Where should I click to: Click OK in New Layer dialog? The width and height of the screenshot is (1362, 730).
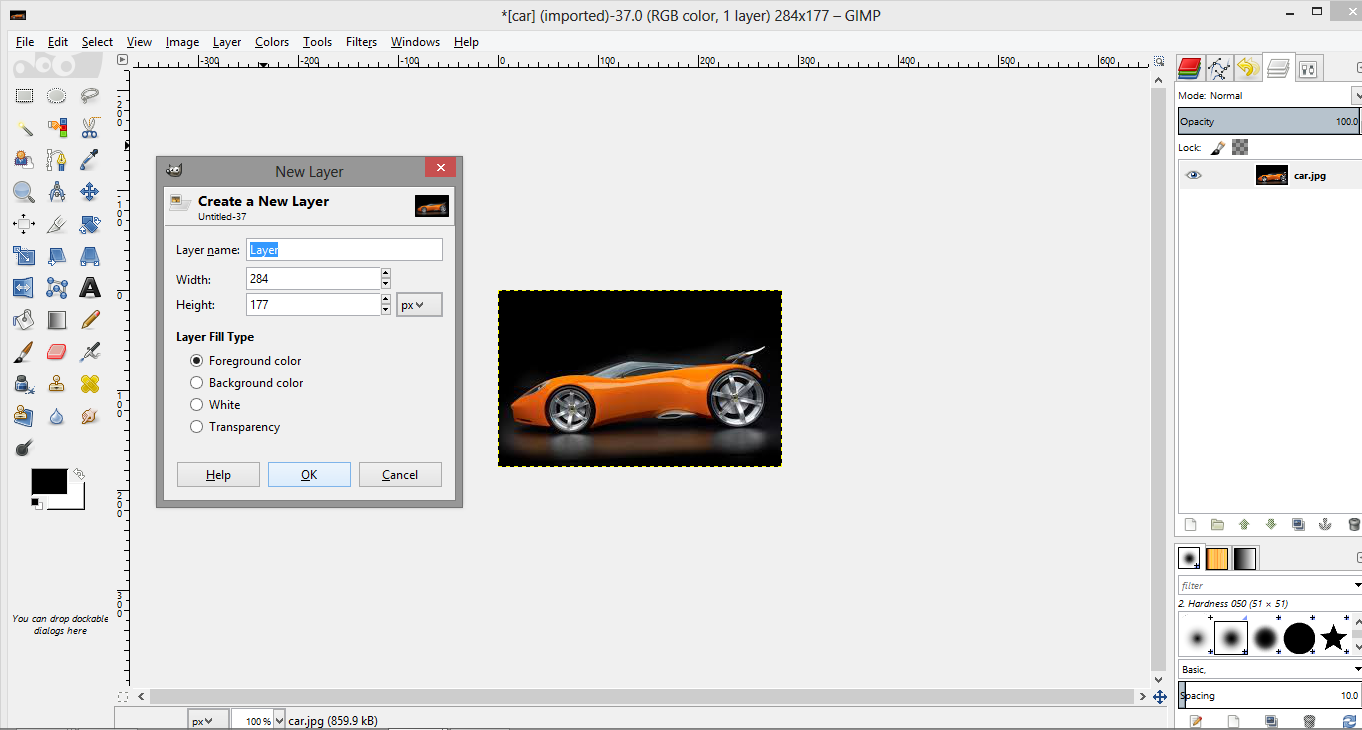pos(309,475)
